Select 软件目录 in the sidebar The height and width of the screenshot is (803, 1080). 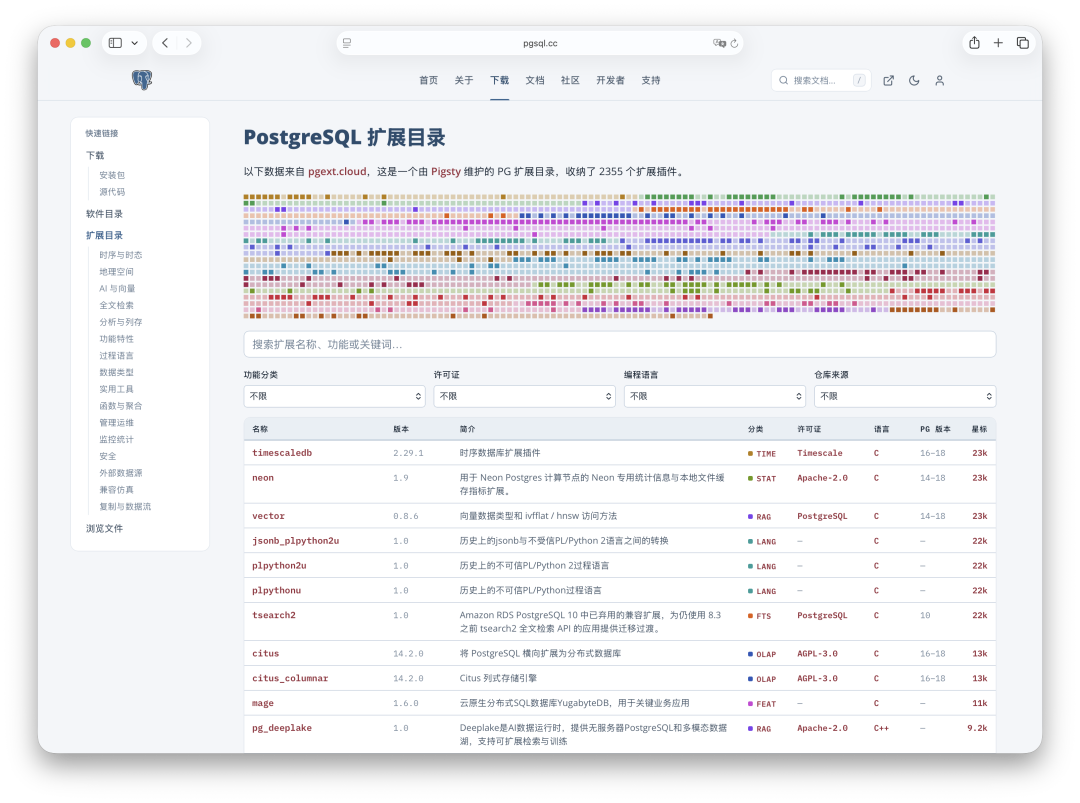pyautogui.click(x=104, y=214)
